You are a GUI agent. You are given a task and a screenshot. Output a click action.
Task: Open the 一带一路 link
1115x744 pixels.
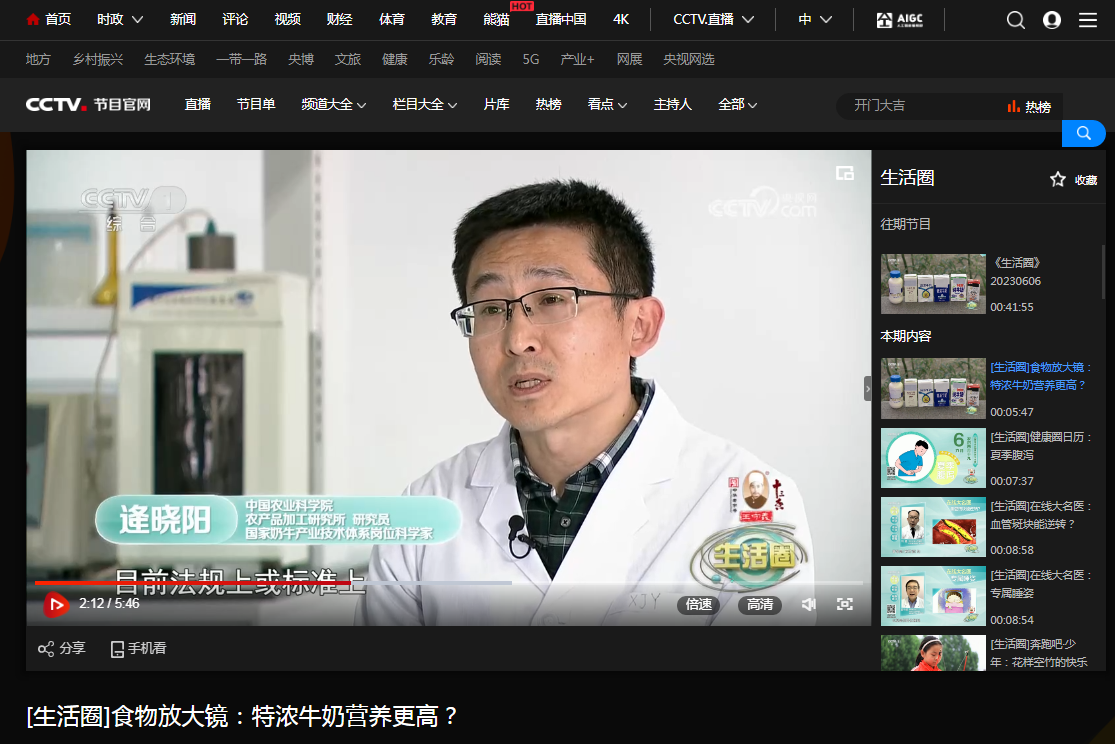point(242,59)
